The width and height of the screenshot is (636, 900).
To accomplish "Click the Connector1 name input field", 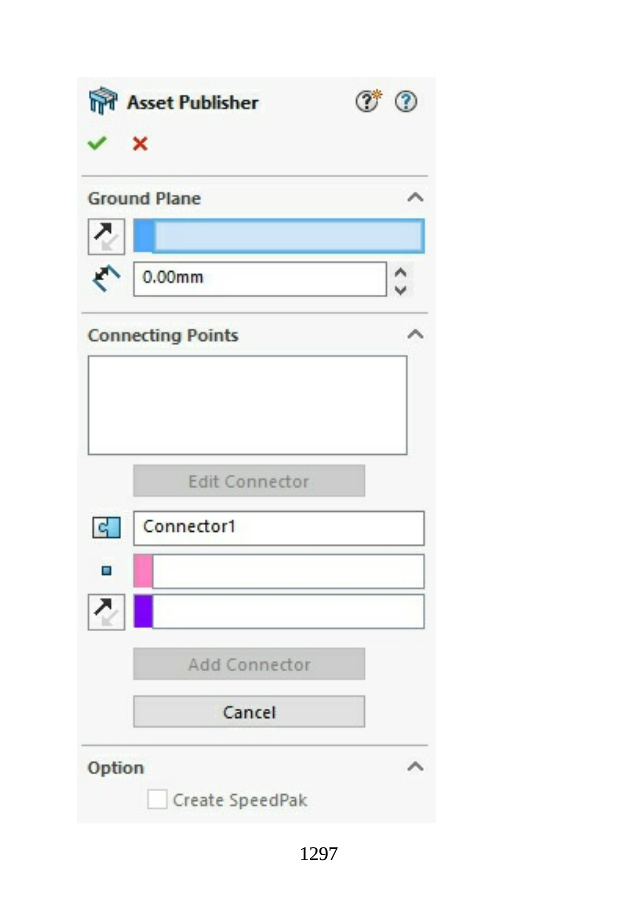I will point(278,527).
